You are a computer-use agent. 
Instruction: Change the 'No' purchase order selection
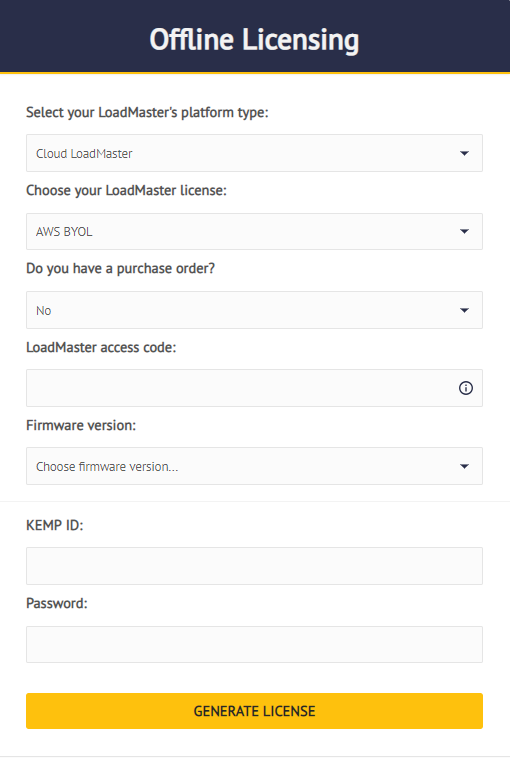(x=254, y=310)
